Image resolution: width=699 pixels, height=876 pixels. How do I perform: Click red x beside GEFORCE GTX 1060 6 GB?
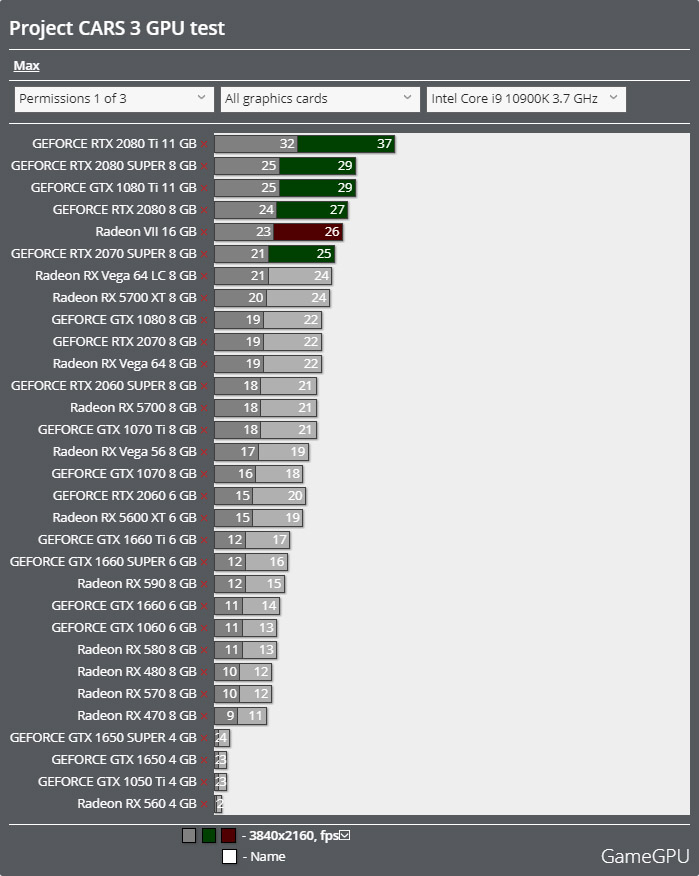[x=205, y=628]
